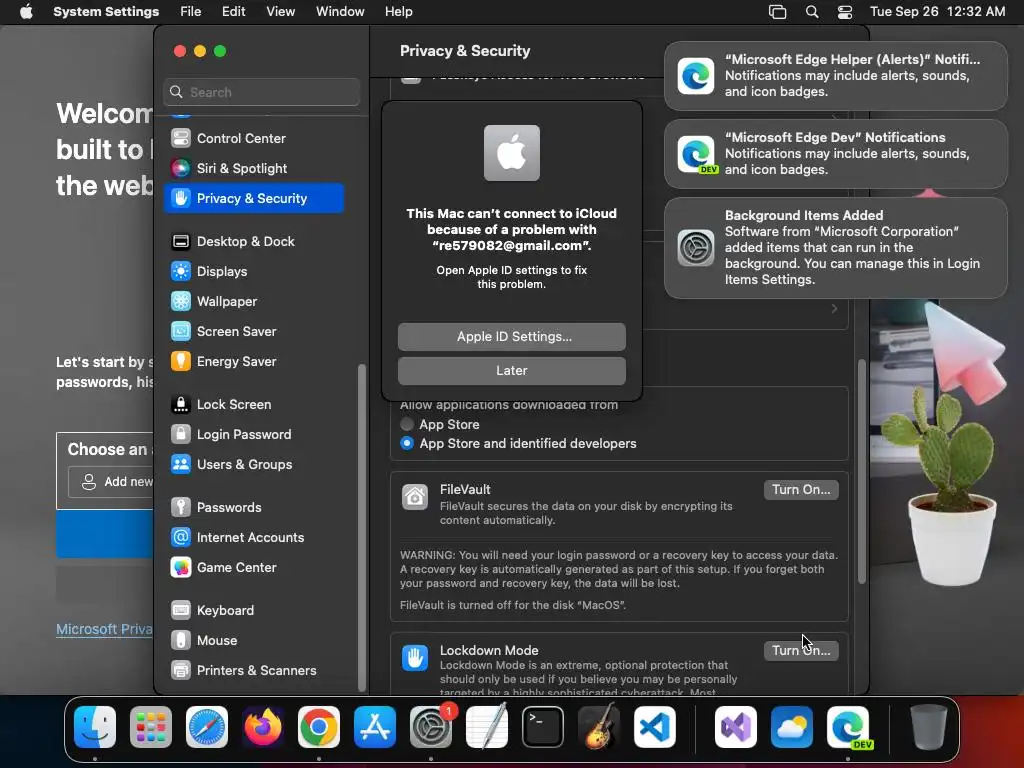This screenshot has width=1024, height=768.
Task: Open Background Items Added notification
Action: (836, 248)
